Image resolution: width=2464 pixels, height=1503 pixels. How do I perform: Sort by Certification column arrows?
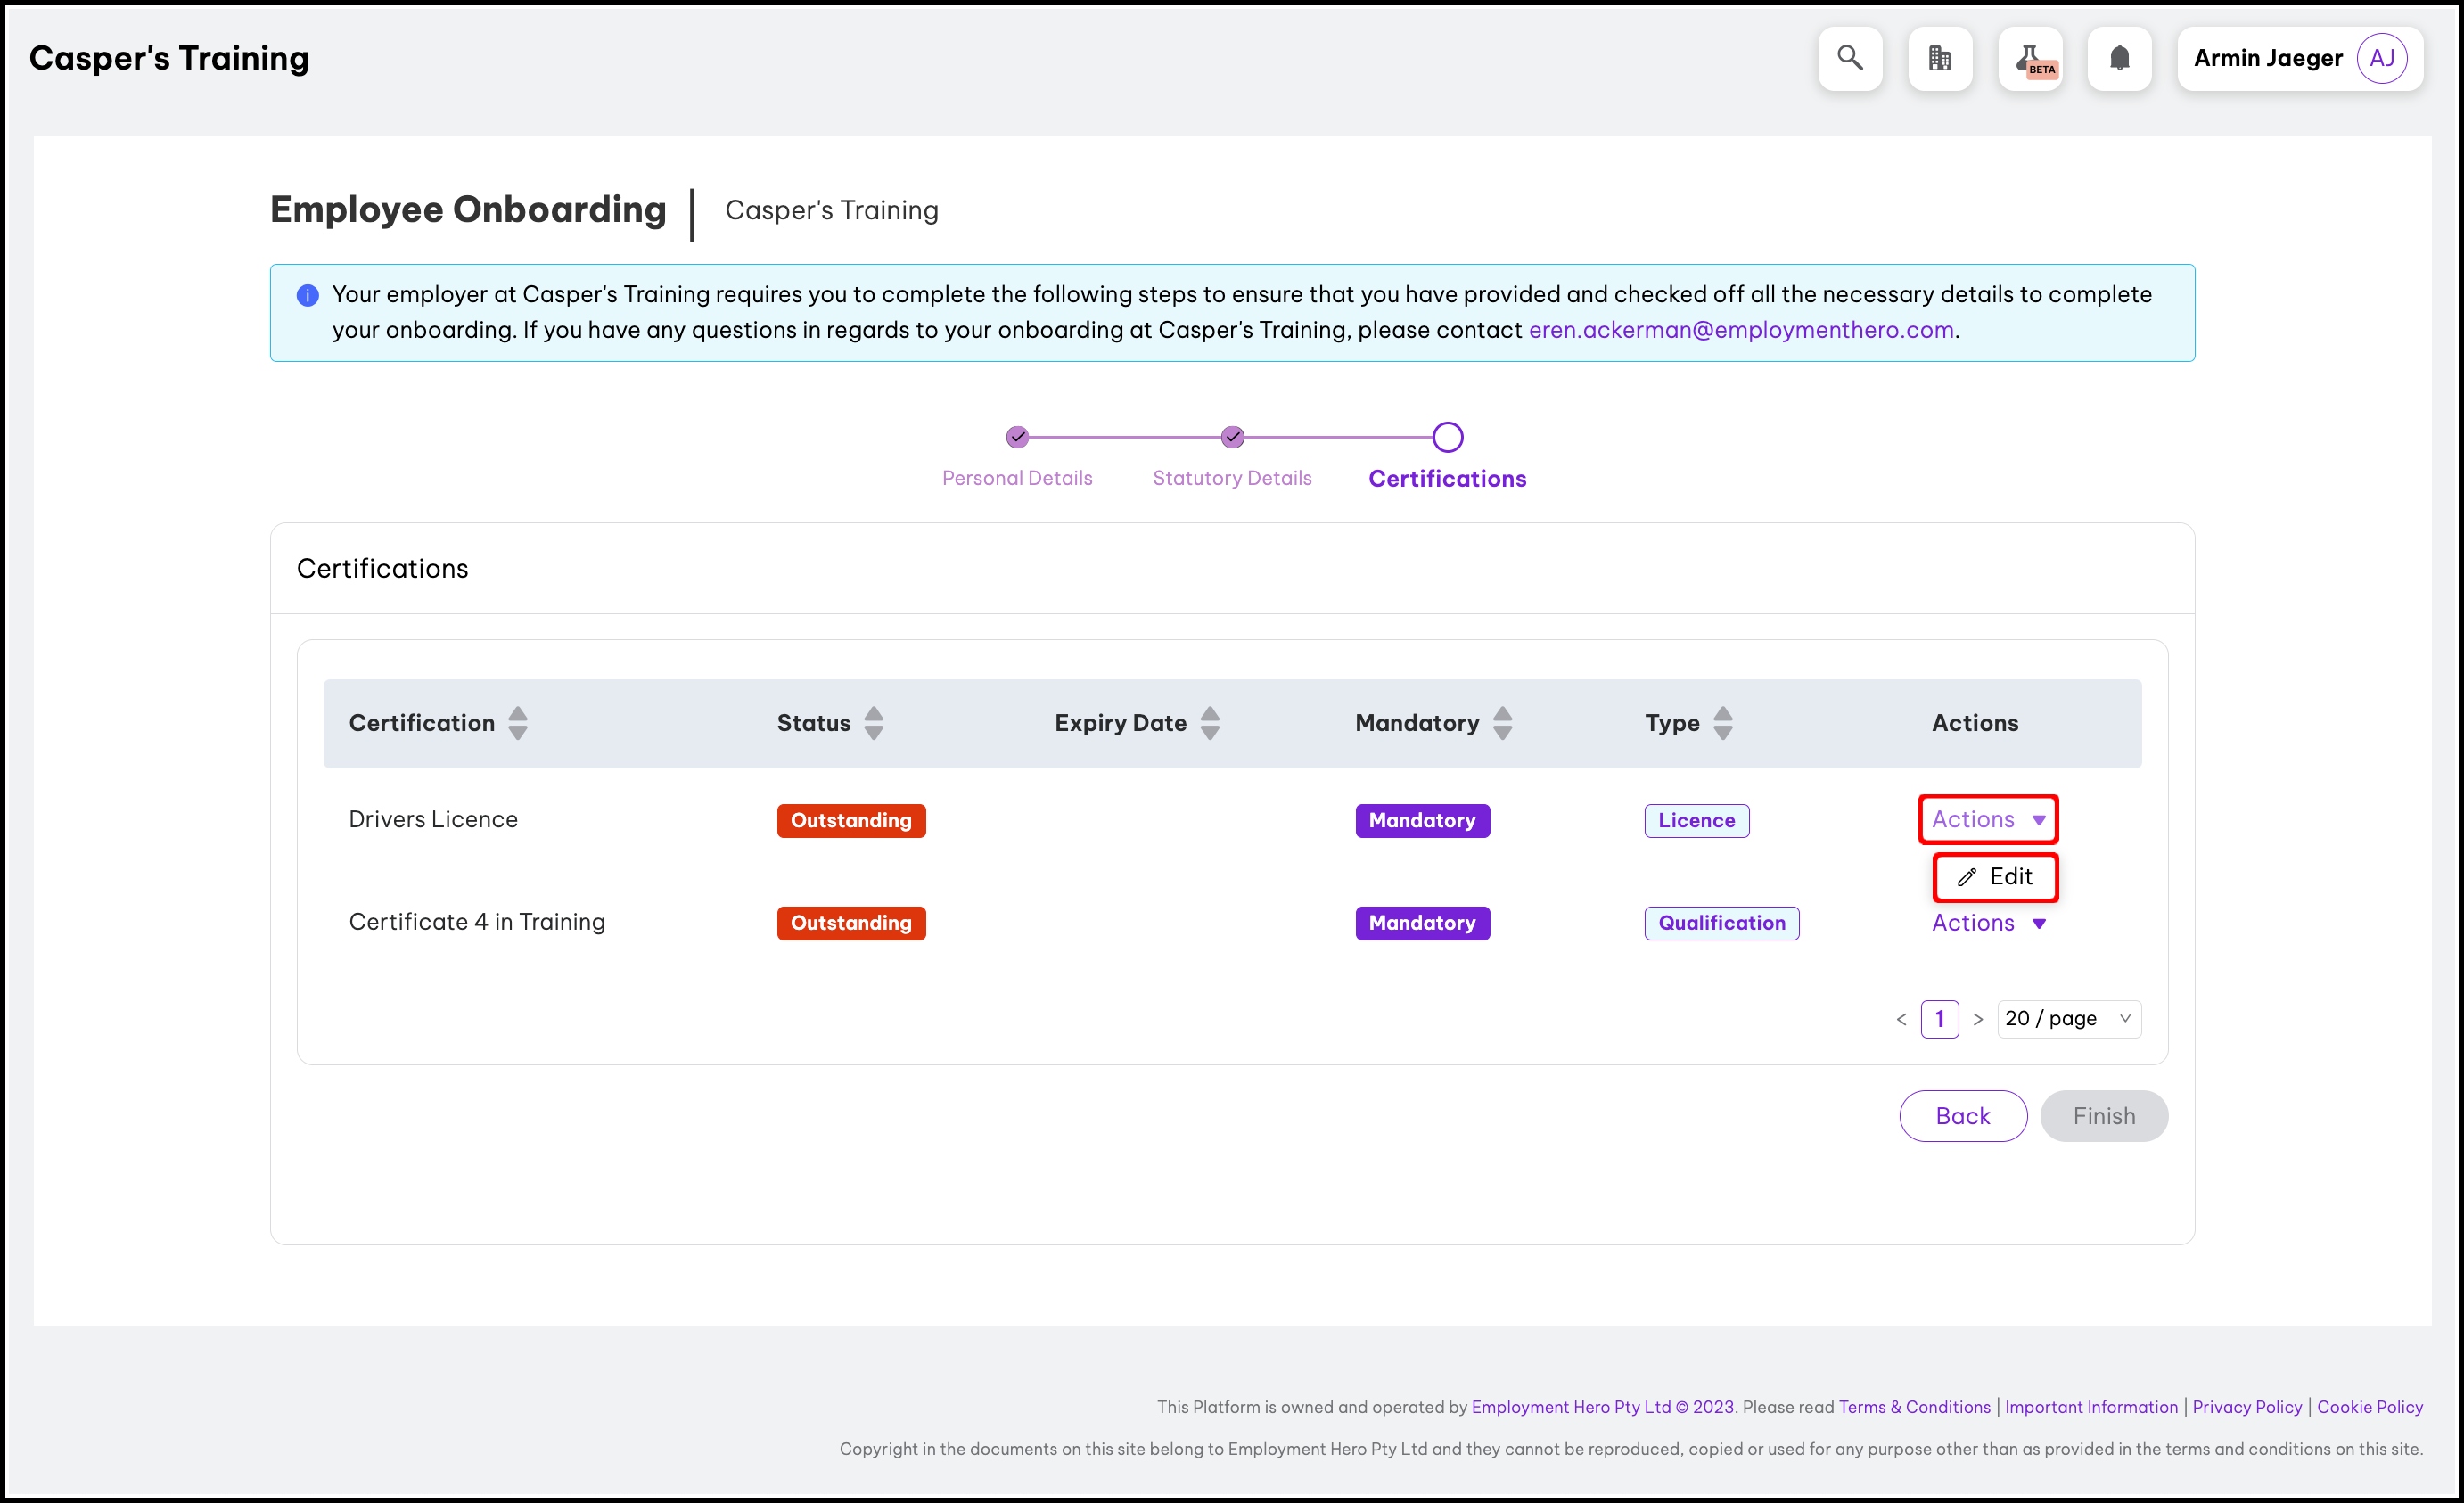(517, 723)
